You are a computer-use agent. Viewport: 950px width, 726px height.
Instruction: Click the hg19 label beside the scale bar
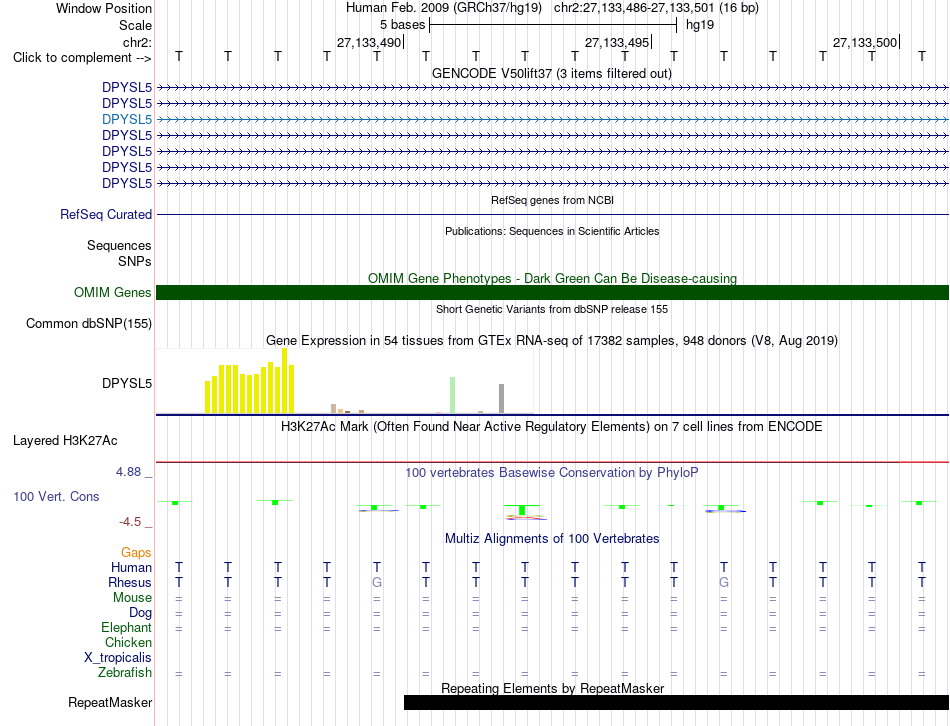pyautogui.click(x=700, y=25)
